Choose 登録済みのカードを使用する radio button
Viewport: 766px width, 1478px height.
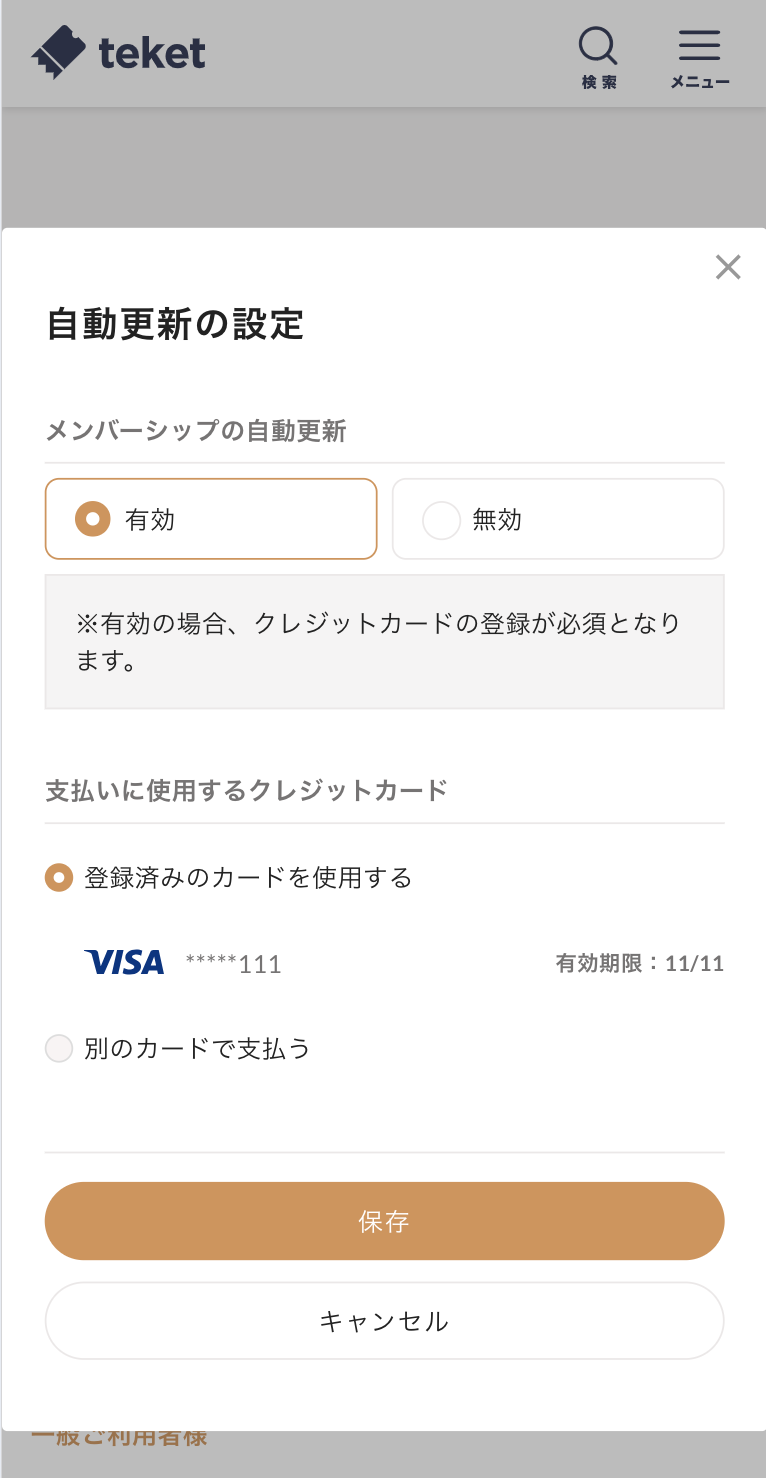60,878
